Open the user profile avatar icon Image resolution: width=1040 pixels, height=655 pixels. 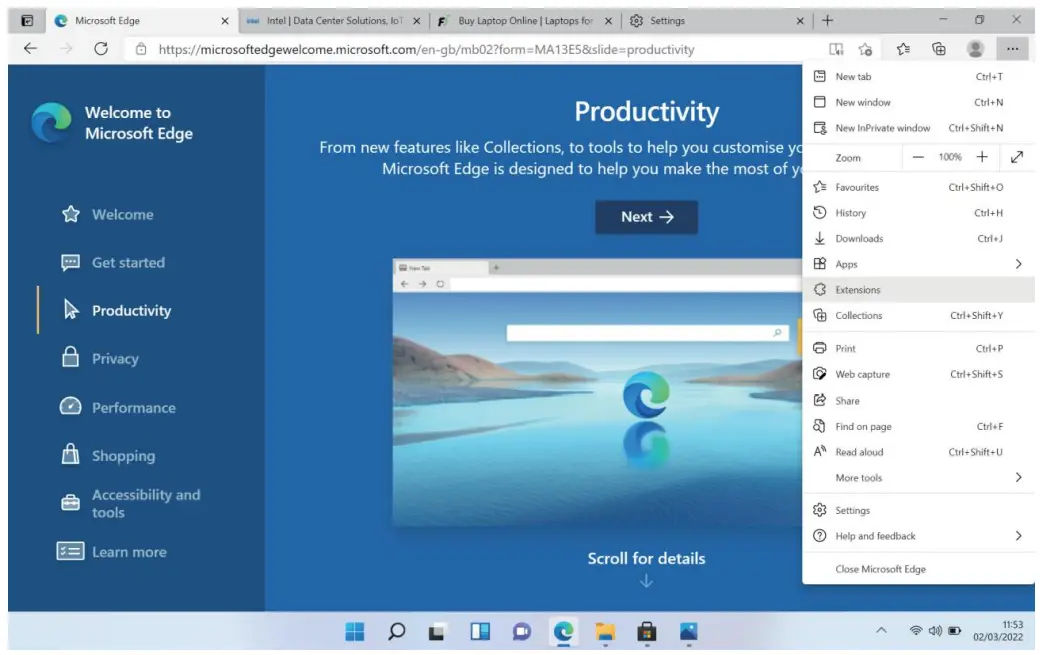[x=975, y=49]
